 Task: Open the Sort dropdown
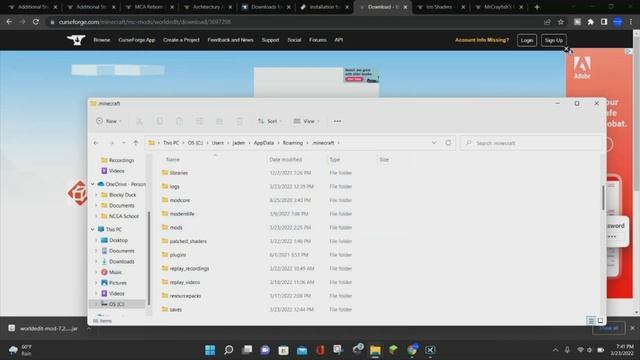coord(269,121)
